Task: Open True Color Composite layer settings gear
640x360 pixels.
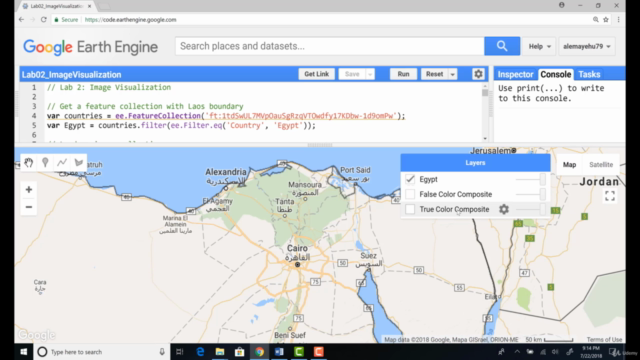Action: click(504, 209)
